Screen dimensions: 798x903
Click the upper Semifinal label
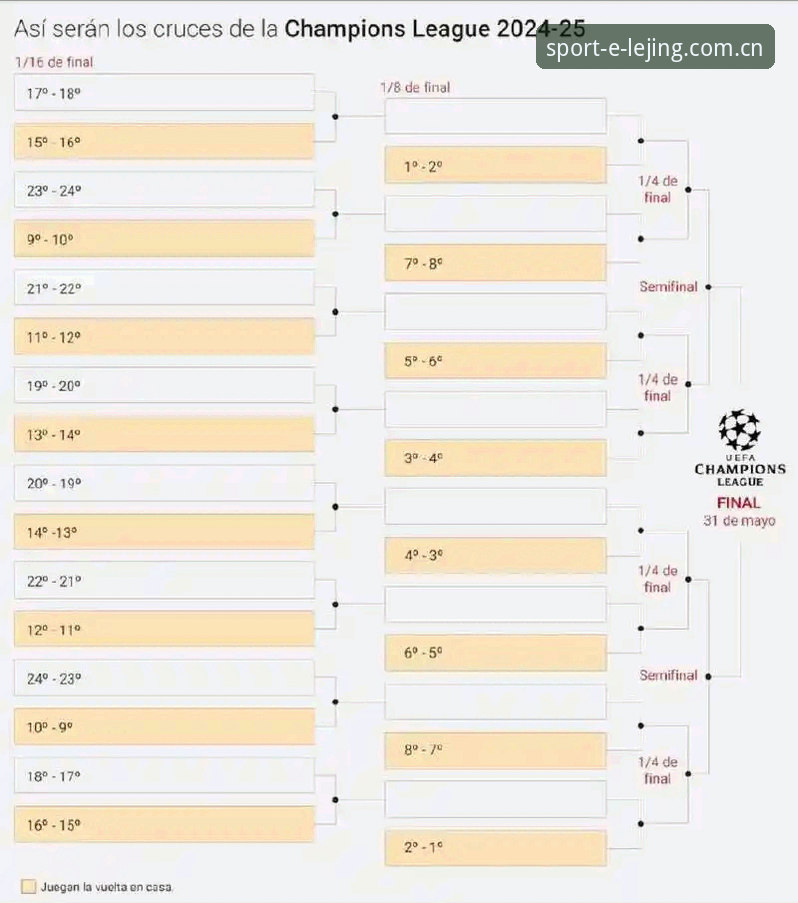(668, 286)
